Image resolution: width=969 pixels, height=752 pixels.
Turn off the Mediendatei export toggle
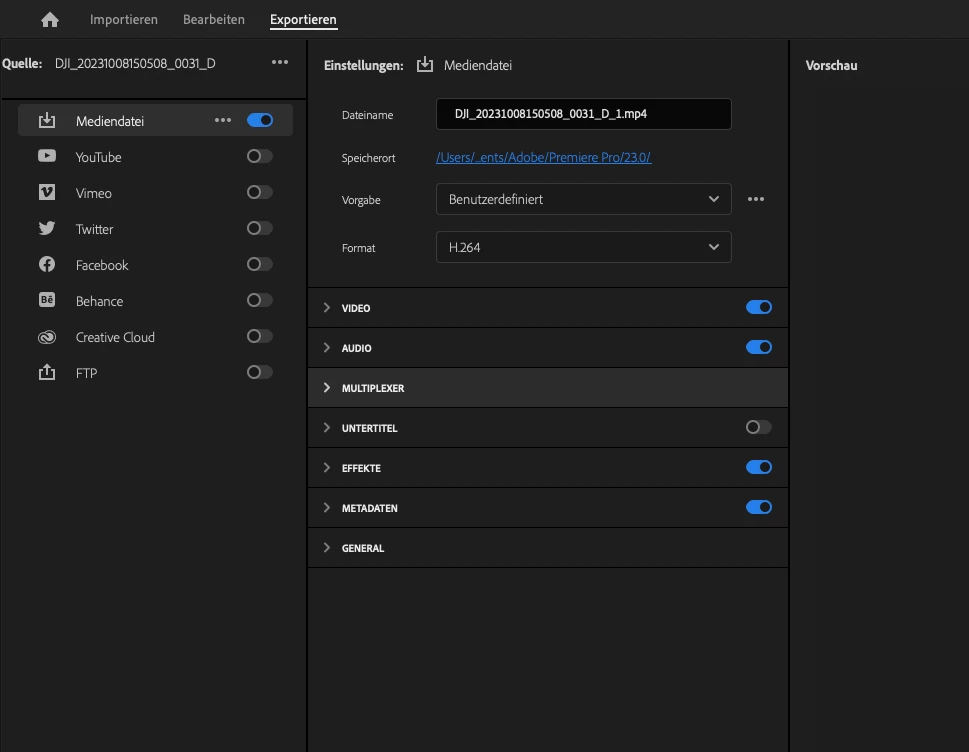point(260,120)
